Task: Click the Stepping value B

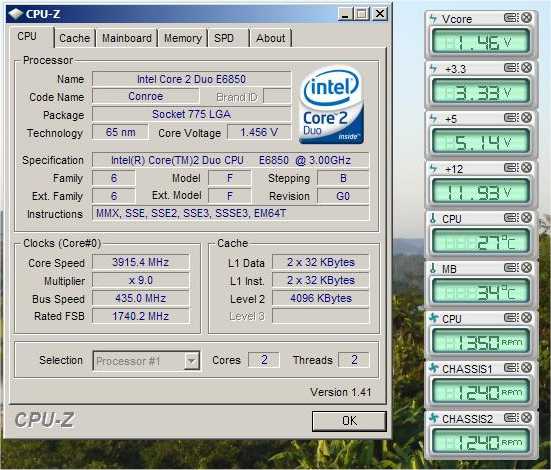Action: [343, 178]
